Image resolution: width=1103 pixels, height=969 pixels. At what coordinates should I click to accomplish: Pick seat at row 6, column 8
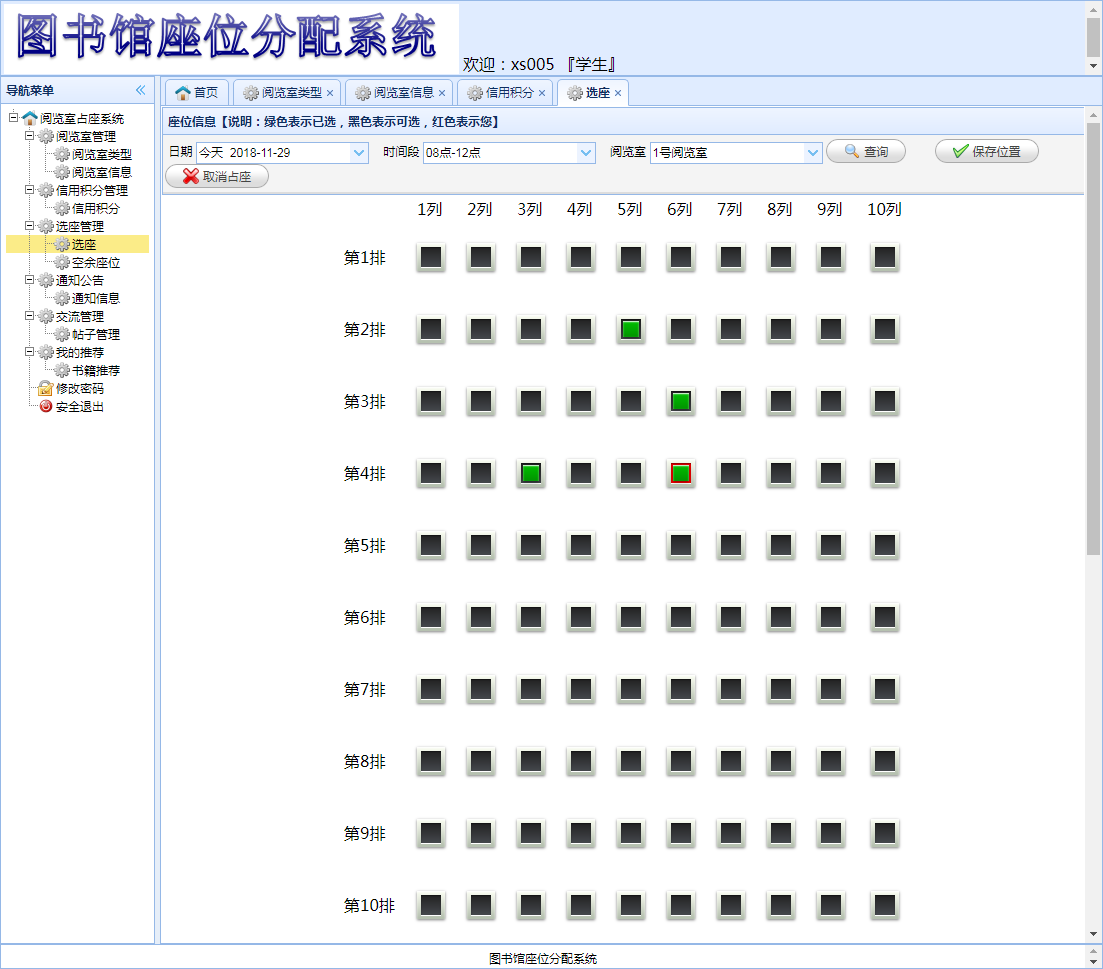pyautogui.click(x=780, y=617)
